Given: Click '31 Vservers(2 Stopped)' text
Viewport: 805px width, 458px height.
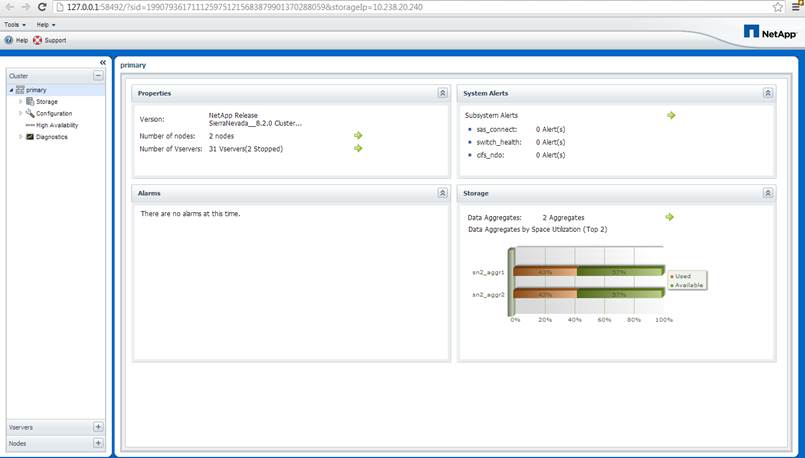Looking at the screenshot, I should point(246,149).
